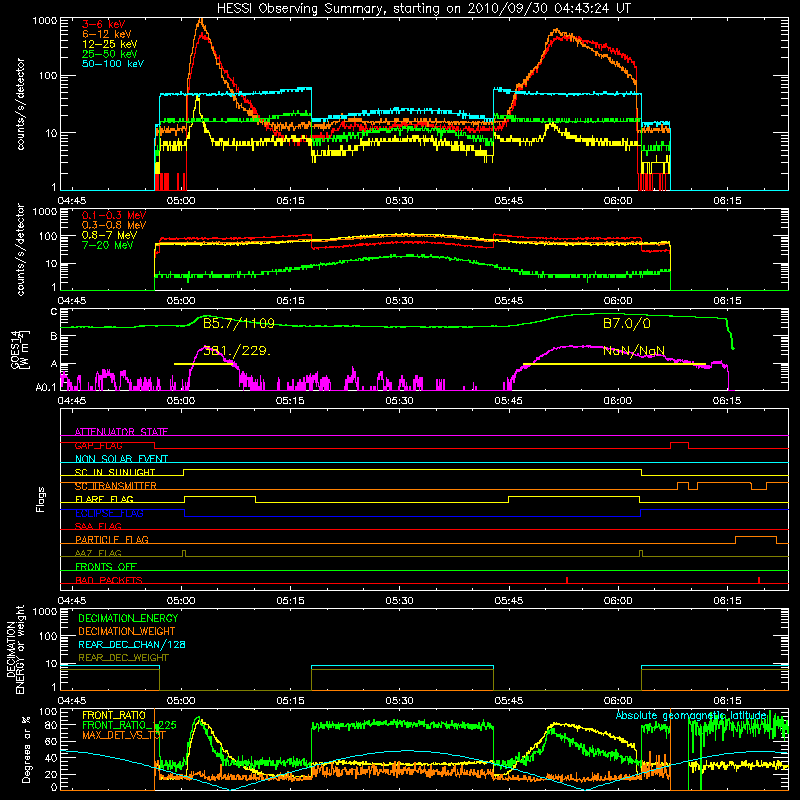Click the NaN/NaN annotation in GOES panel
Image resolution: width=800 pixels, height=800 pixels.
click(x=634, y=351)
